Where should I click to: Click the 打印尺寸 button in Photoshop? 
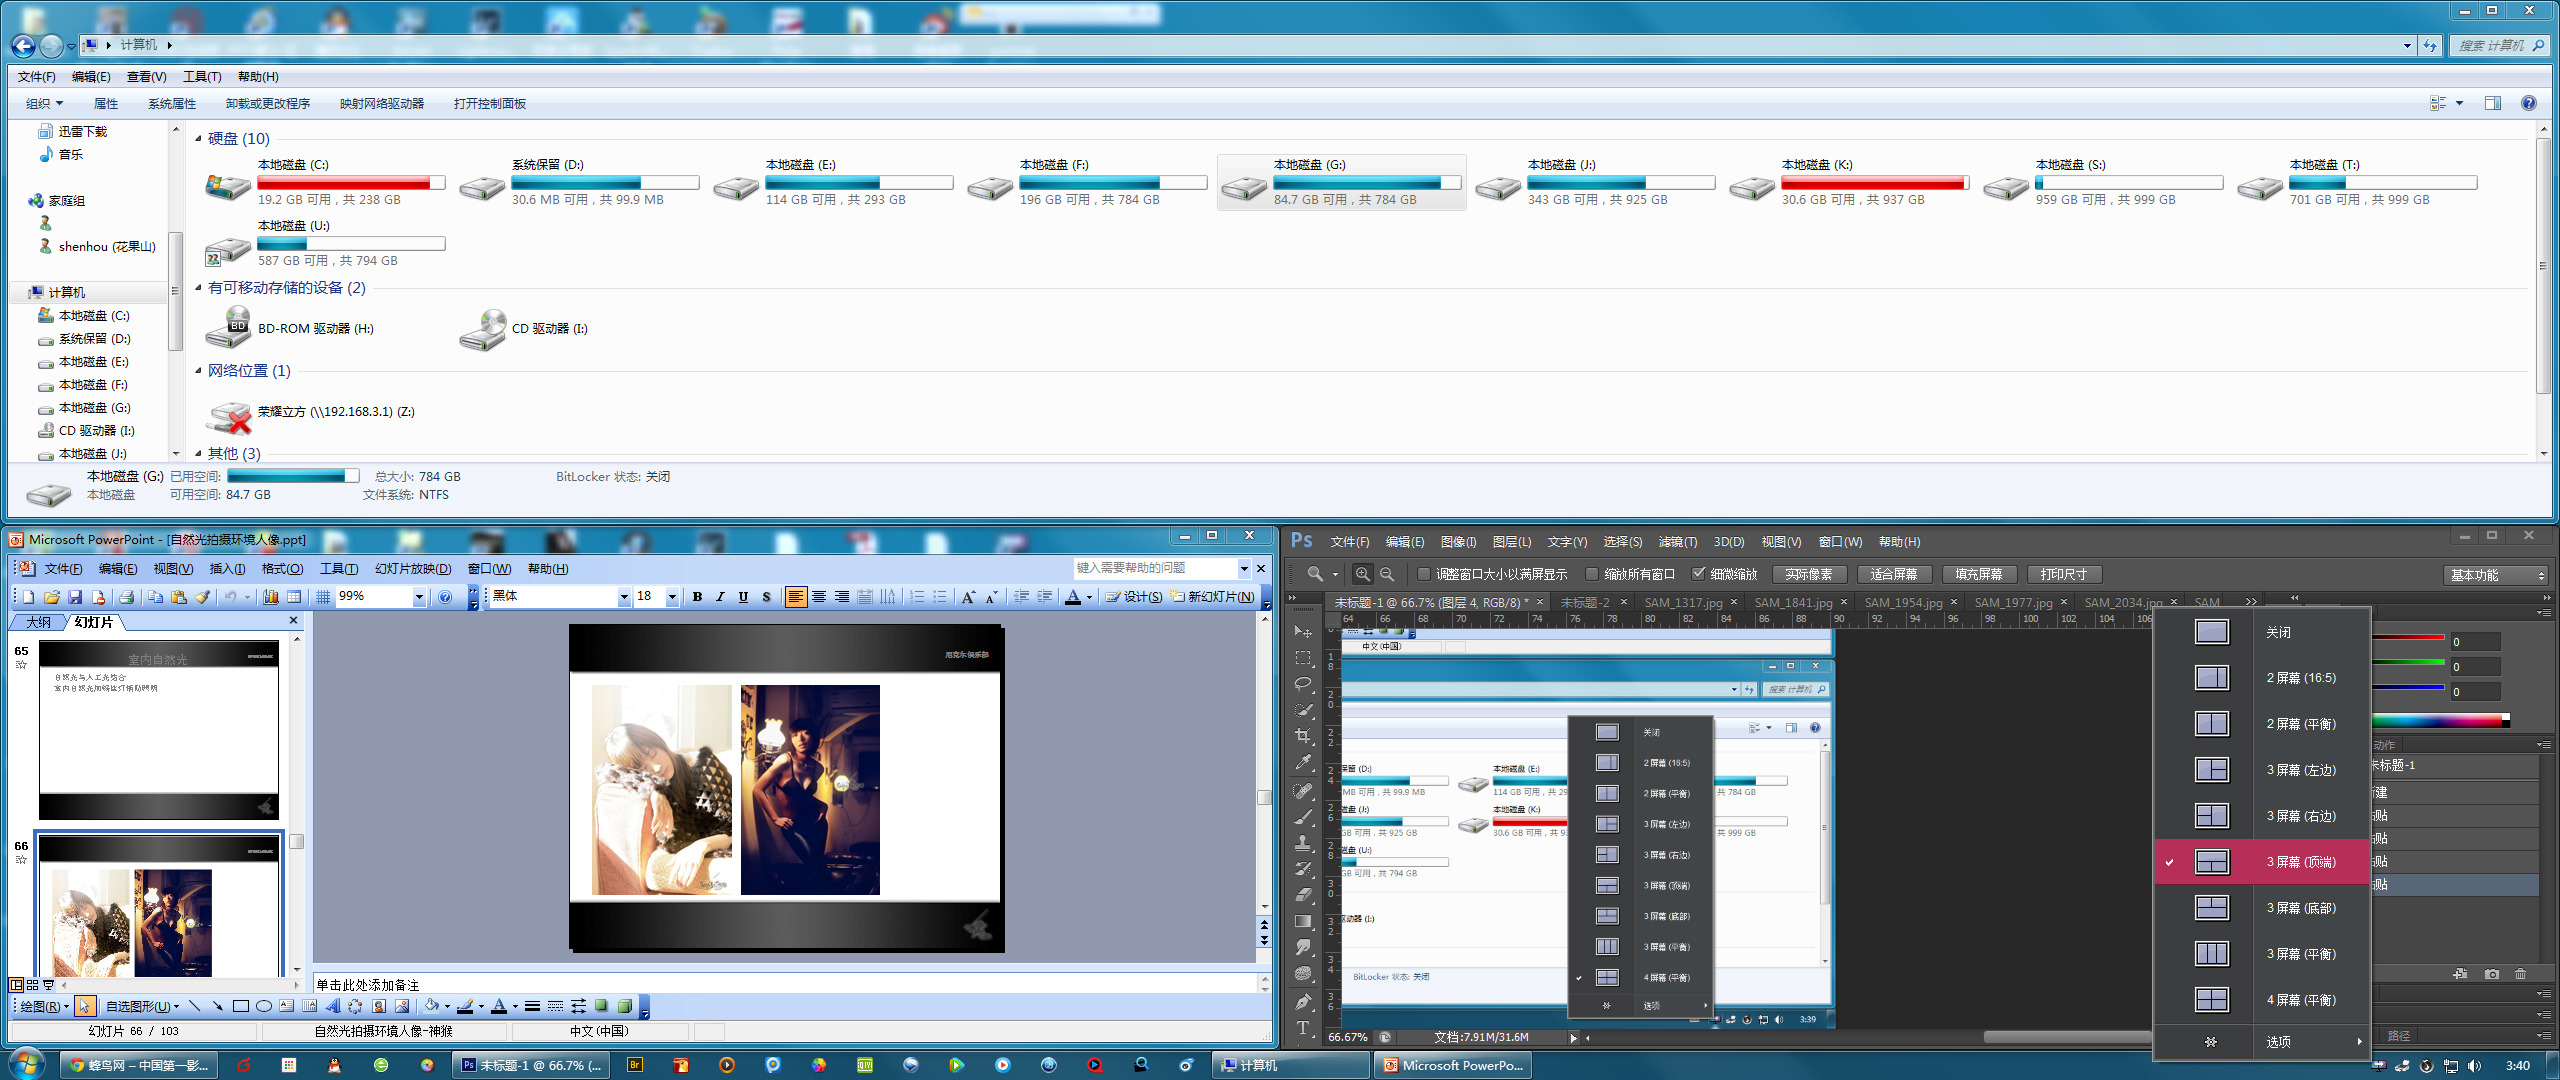point(2064,574)
